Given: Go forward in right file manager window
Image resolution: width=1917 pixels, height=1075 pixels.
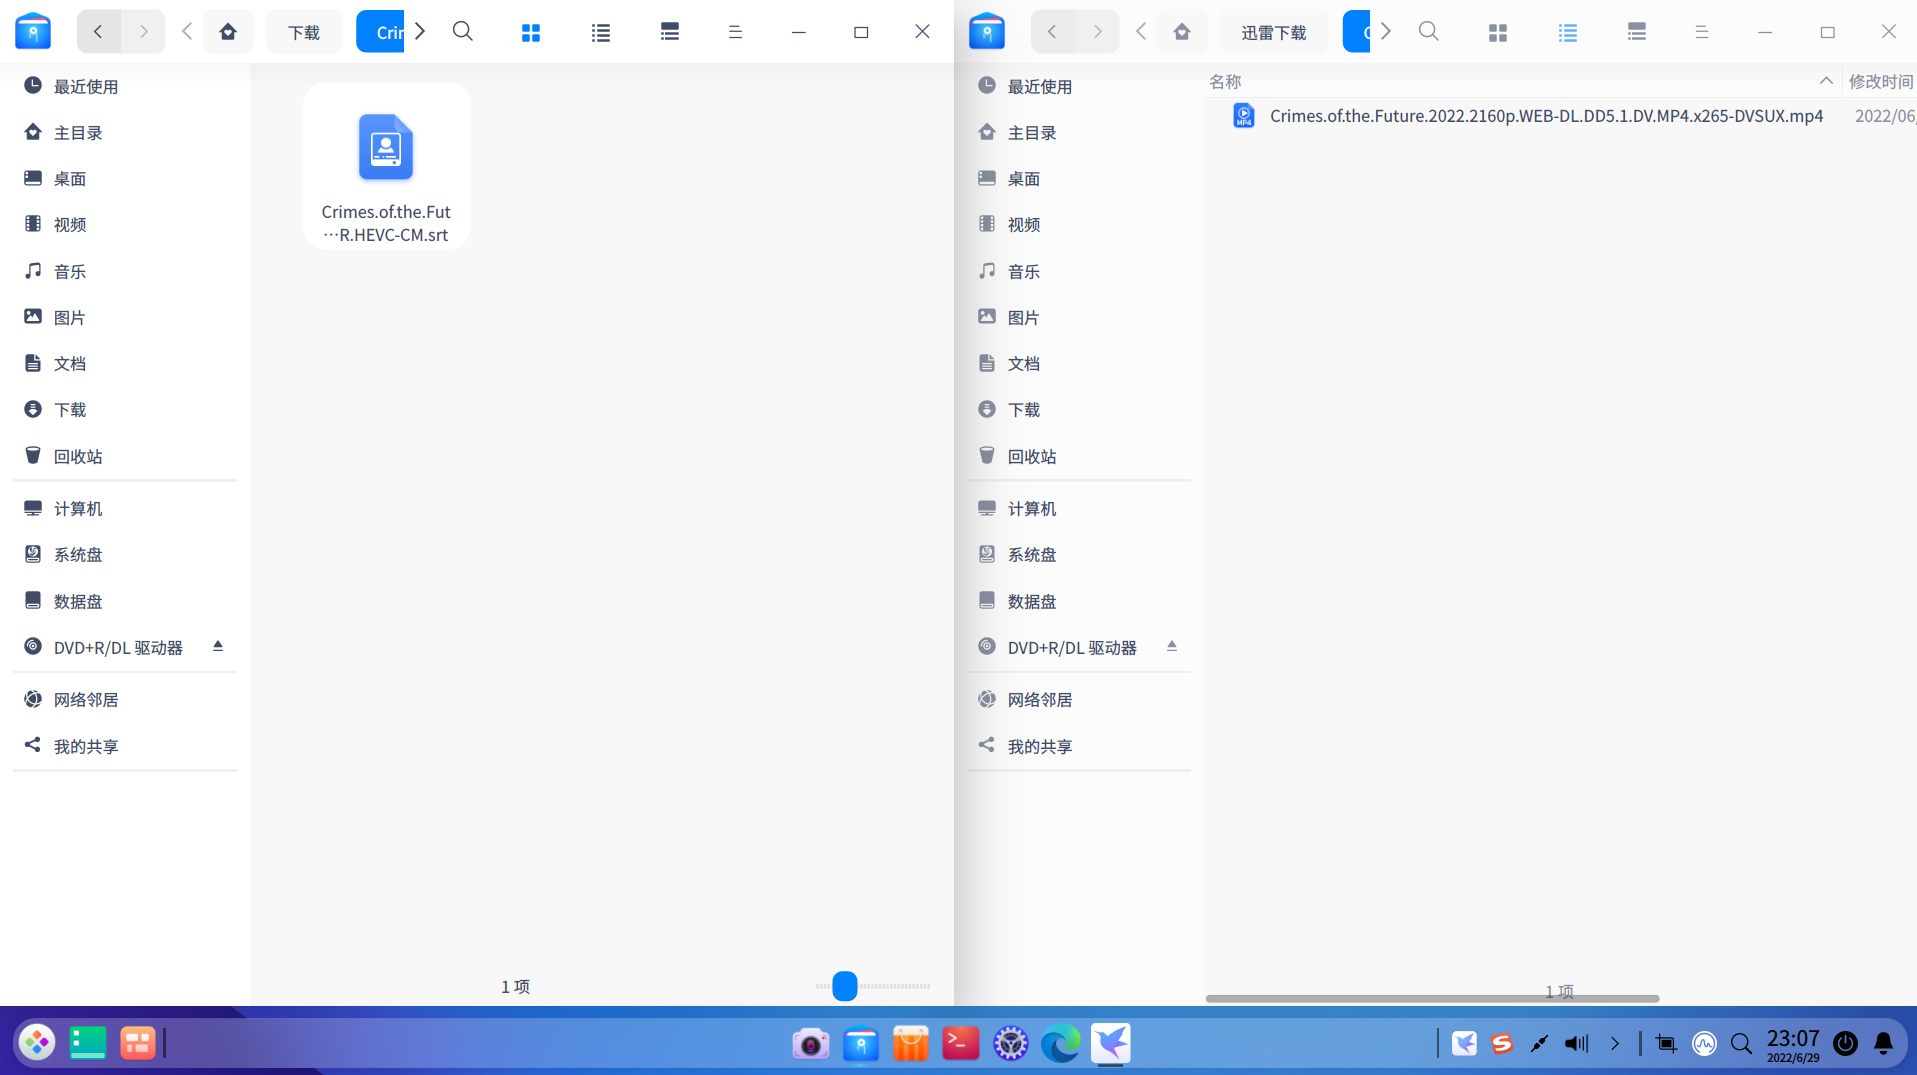Looking at the screenshot, I should [1097, 32].
